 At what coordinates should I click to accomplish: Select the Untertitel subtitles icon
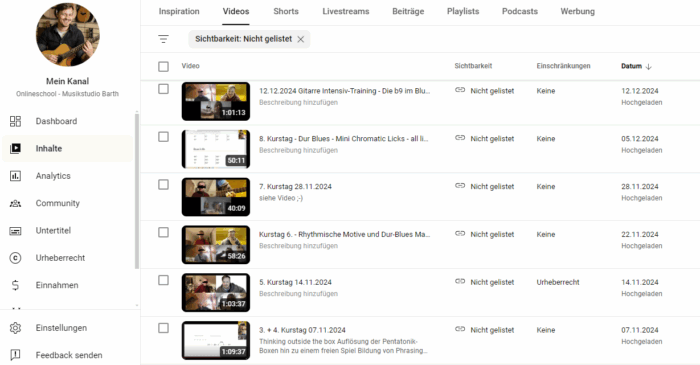pyautogui.click(x=15, y=231)
